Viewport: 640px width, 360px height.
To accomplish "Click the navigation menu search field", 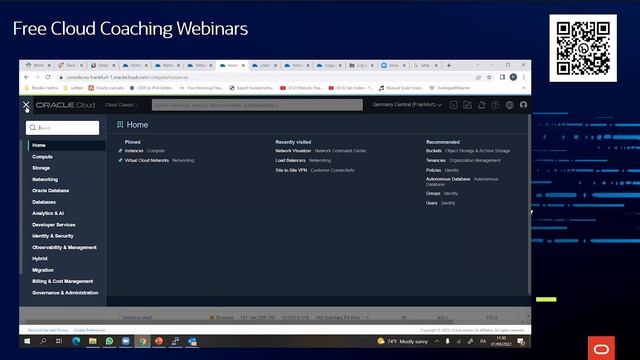I will click(62, 128).
